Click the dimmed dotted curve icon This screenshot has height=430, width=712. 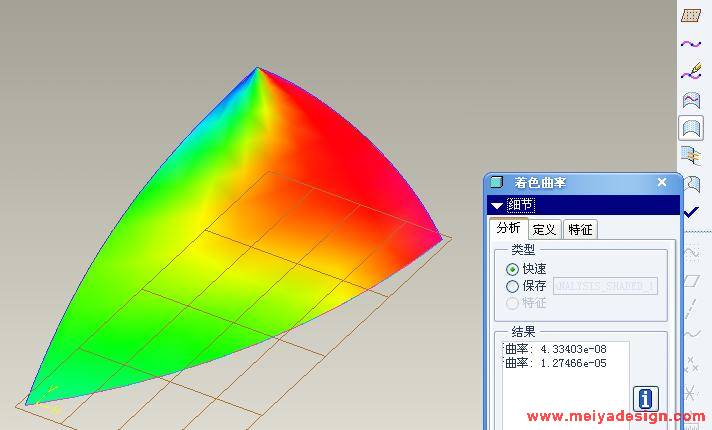pyautogui.click(x=691, y=252)
